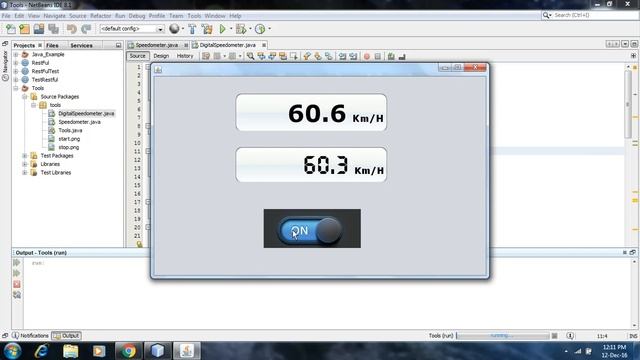Click the Comment lines icon in editor toolbar

[x=391, y=56]
